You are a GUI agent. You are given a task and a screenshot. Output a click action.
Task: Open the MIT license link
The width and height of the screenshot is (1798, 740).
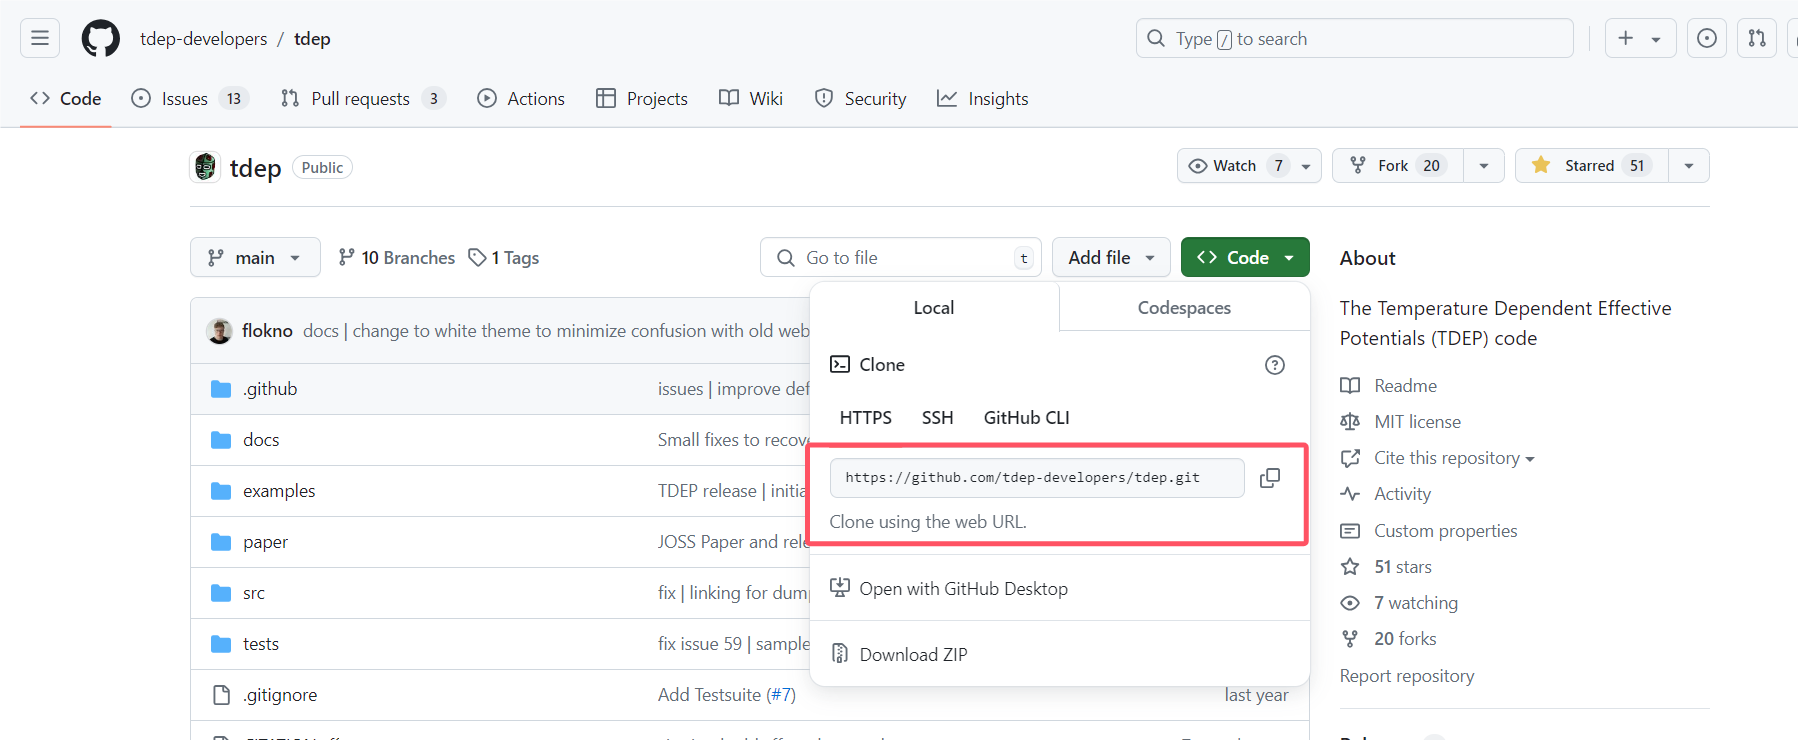[x=1417, y=422]
